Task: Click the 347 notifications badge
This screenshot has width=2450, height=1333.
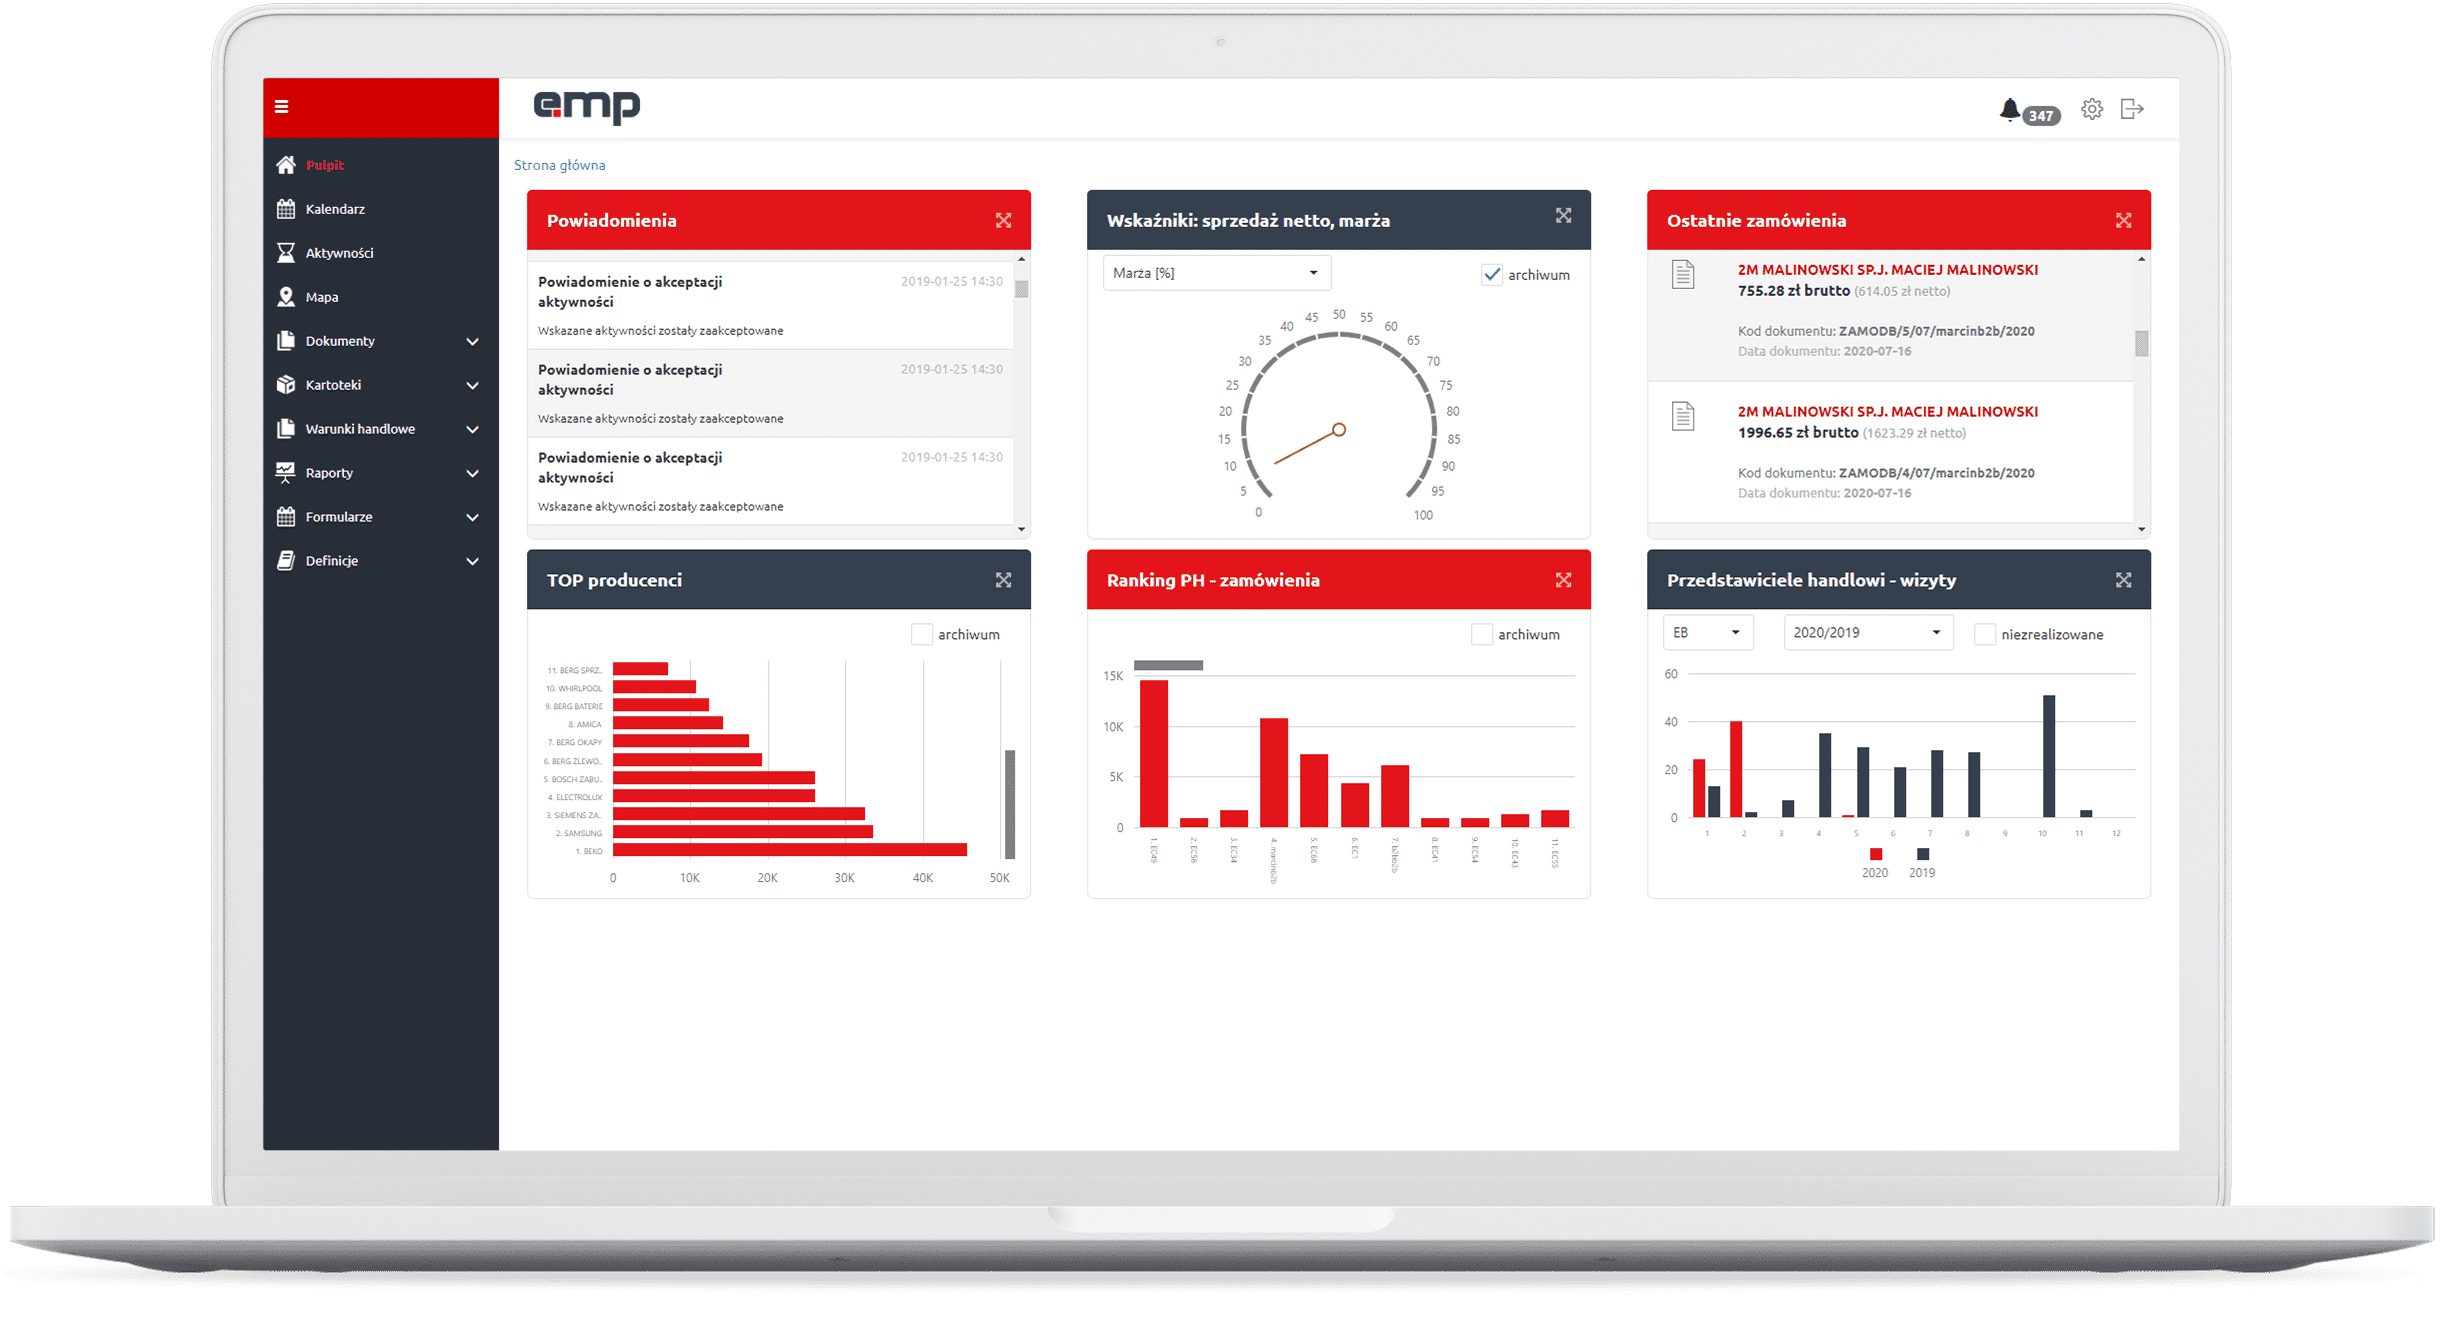Action: click(2041, 116)
